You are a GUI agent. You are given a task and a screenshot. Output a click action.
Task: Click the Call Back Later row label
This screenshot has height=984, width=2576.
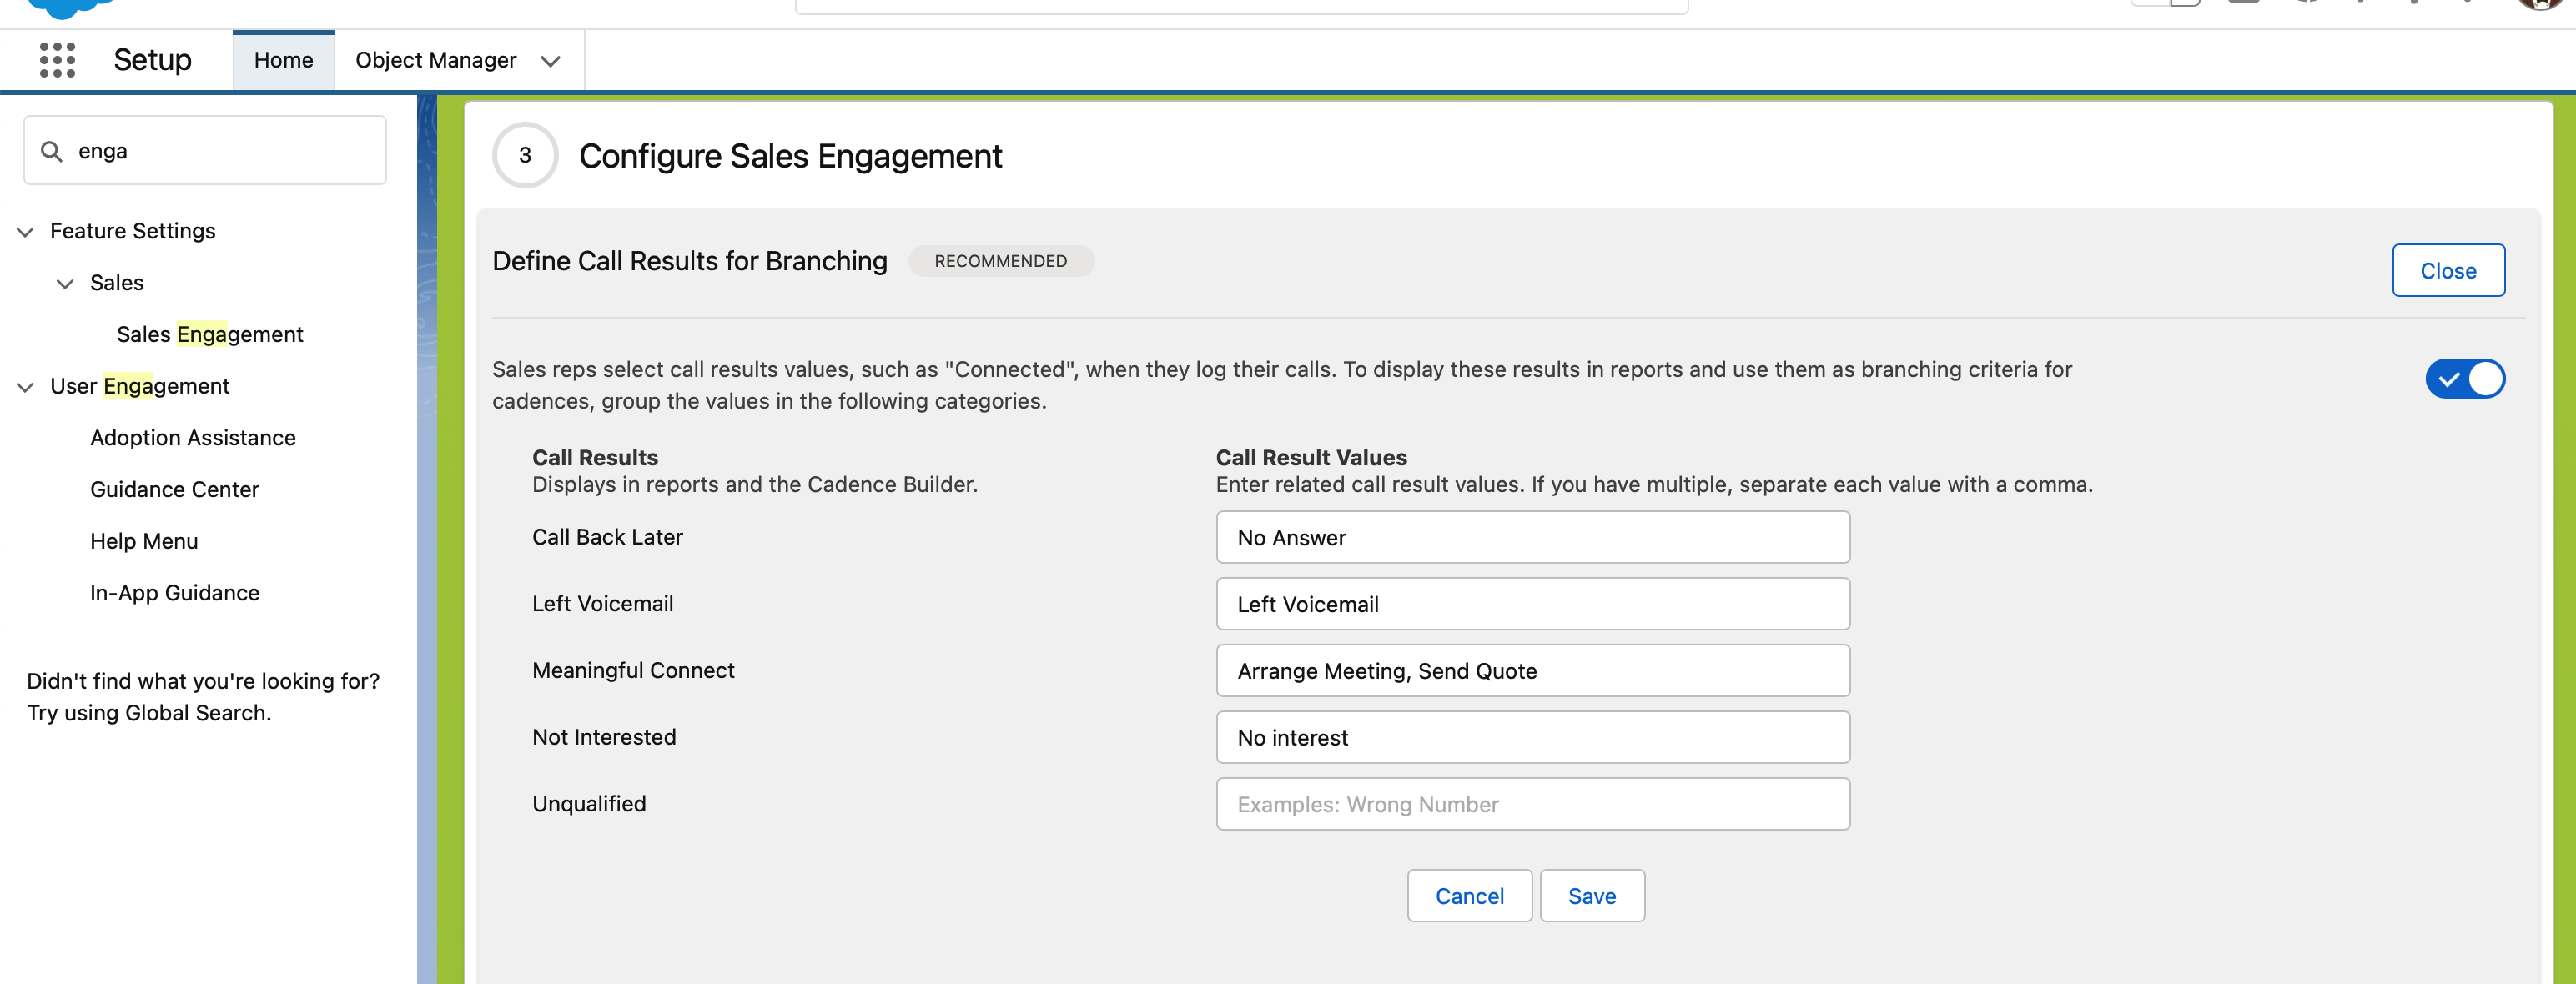[607, 537]
